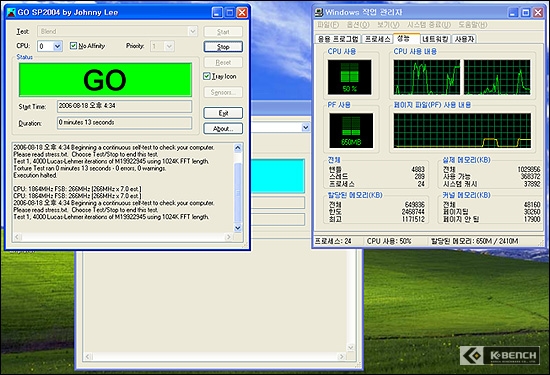This screenshot has width=550, height=375.
Task: Open the Sensors... dialog button
Action: point(223,92)
